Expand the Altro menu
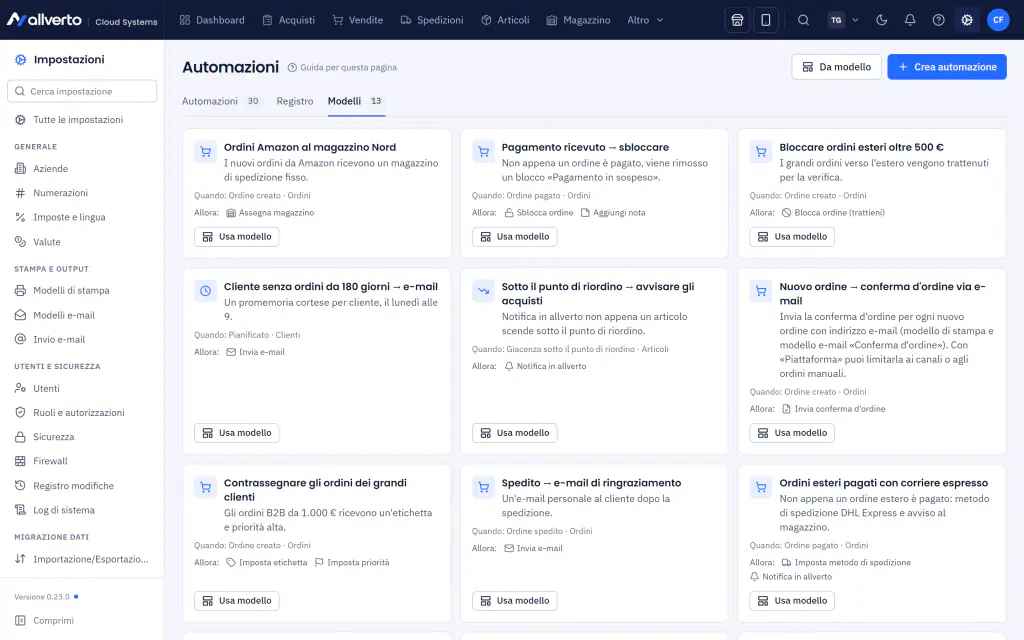 click(x=645, y=20)
